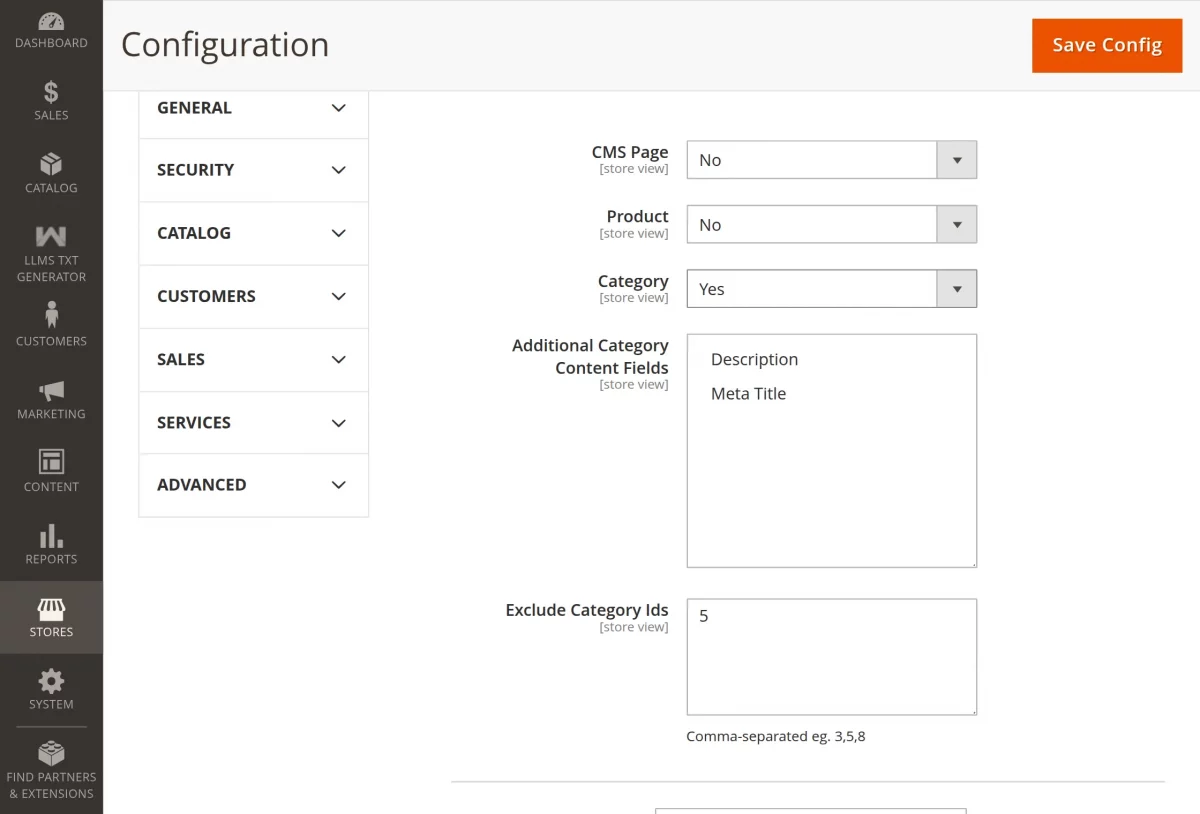Select the Sales icon in the sidebar
The width and height of the screenshot is (1200, 814).
51,99
